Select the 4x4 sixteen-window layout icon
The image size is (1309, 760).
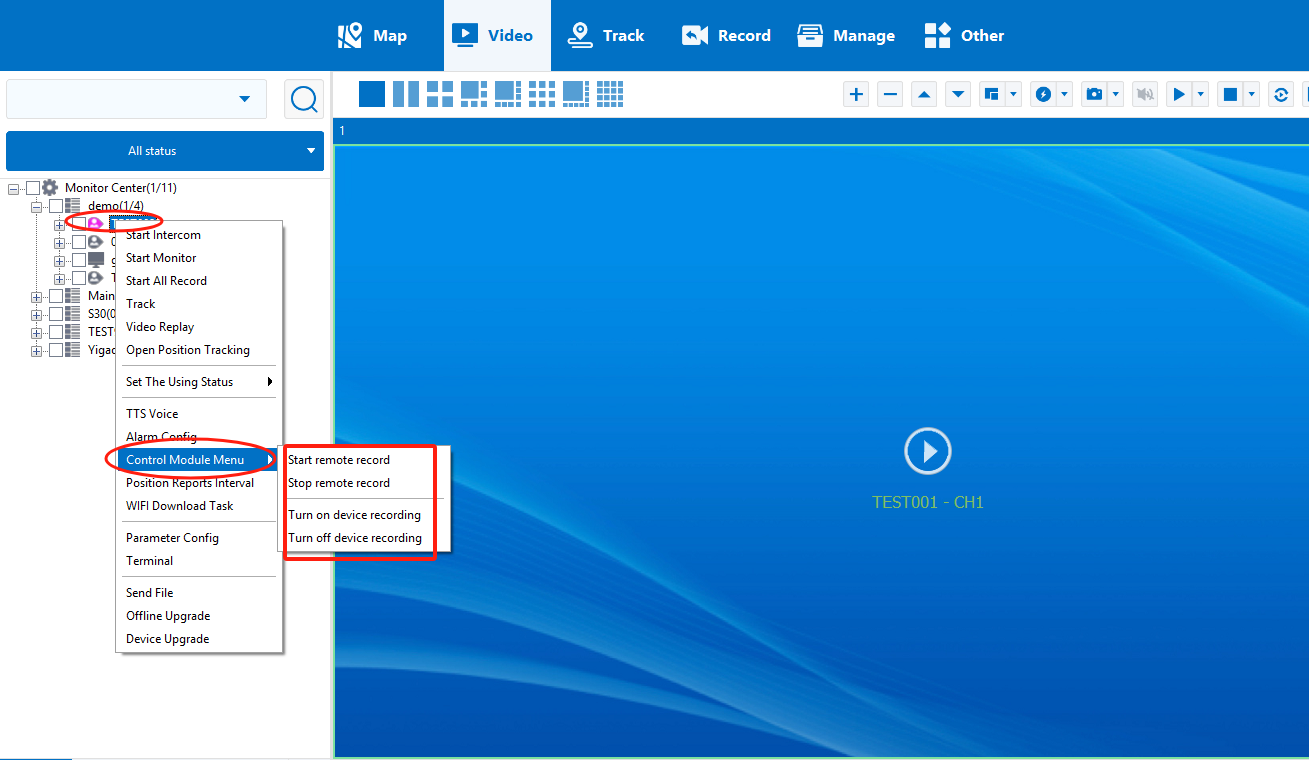[x=610, y=94]
